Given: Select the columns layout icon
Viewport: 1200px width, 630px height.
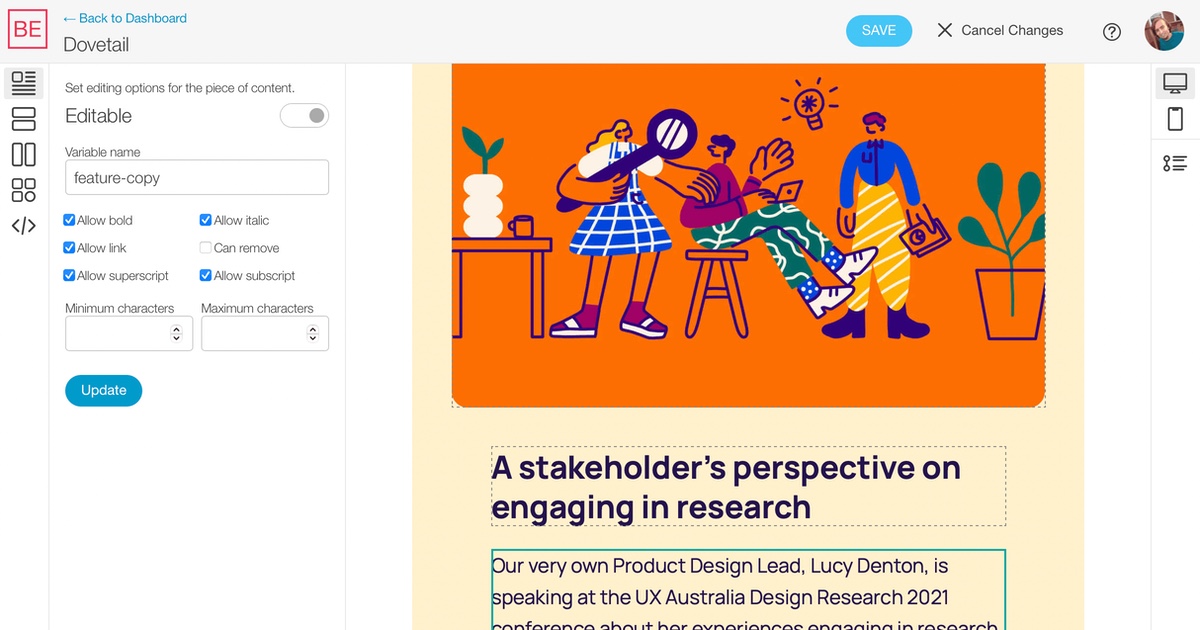Looking at the screenshot, I should pos(24,154).
